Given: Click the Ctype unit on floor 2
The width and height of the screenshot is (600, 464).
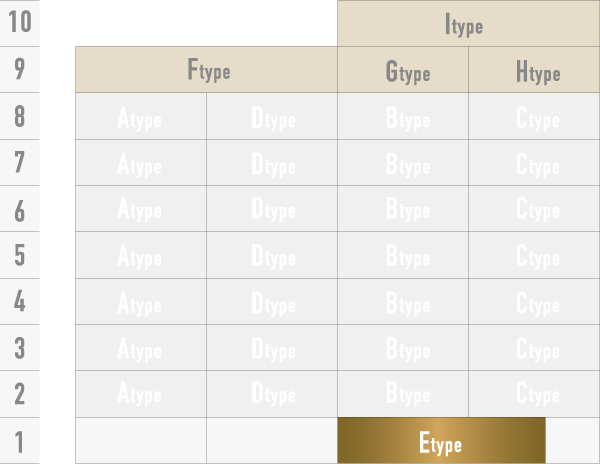Looking at the screenshot, I should click(x=534, y=394).
